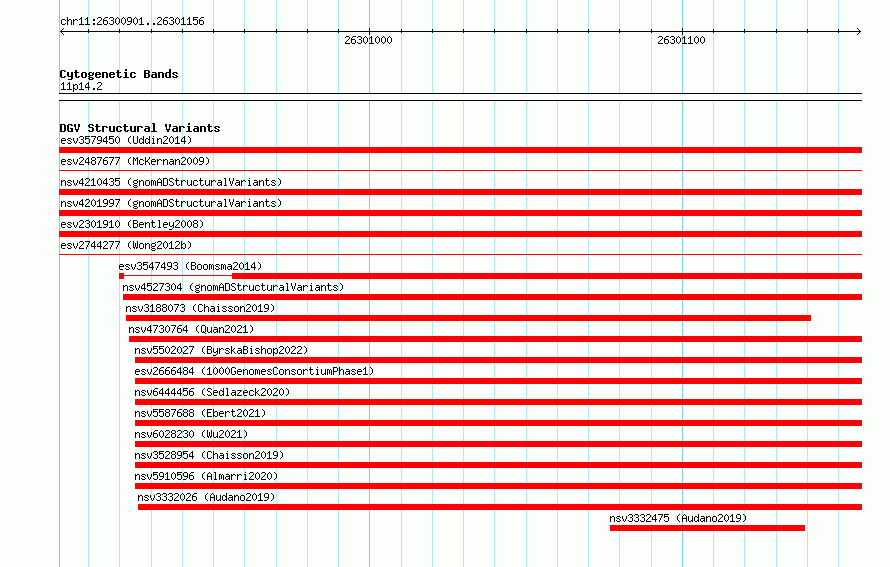Click the red bar under nsv4201997
The image size is (890, 567).
point(461,213)
